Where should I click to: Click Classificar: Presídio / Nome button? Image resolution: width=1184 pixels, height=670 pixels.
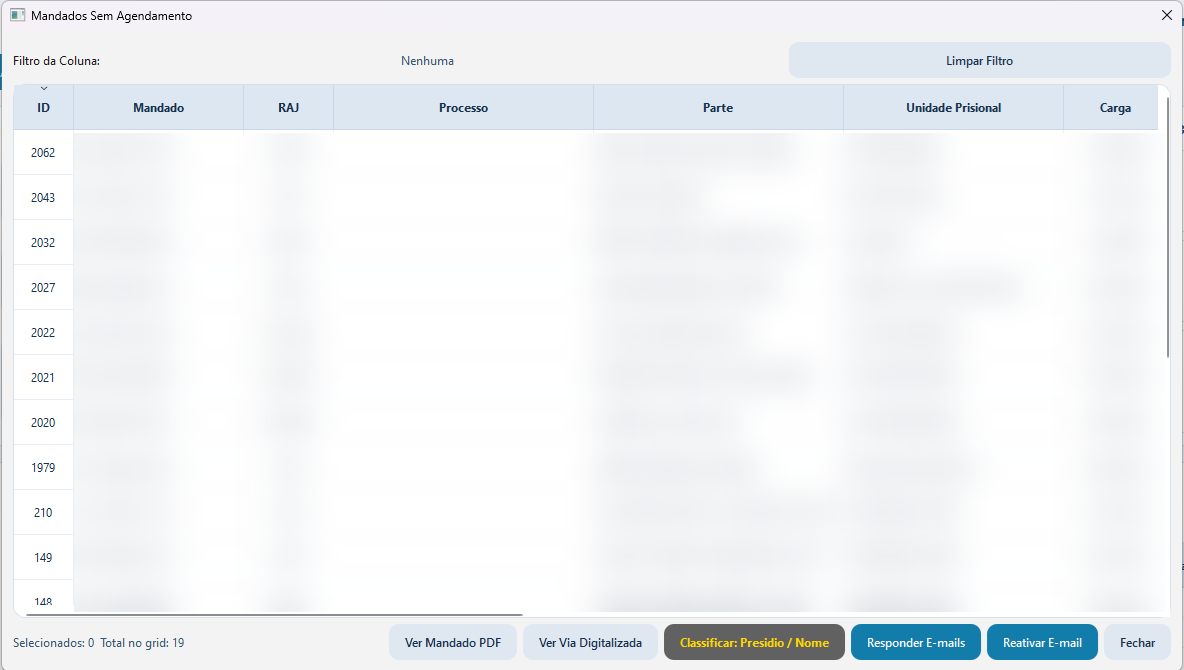tap(754, 643)
